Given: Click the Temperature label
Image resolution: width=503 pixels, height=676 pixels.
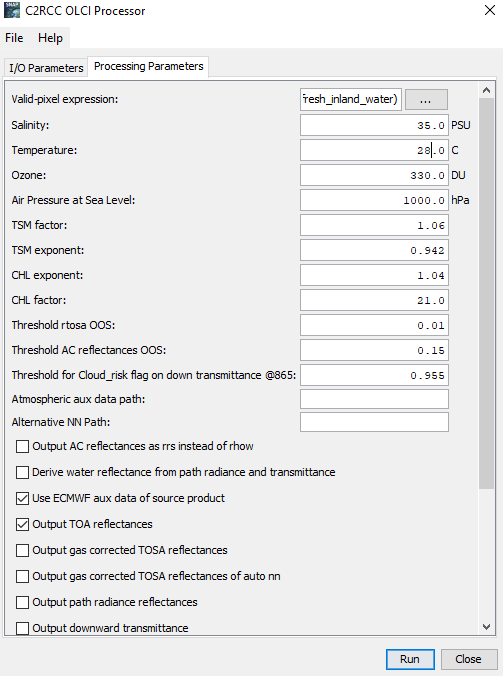Looking at the screenshot, I should coord(44,150).
